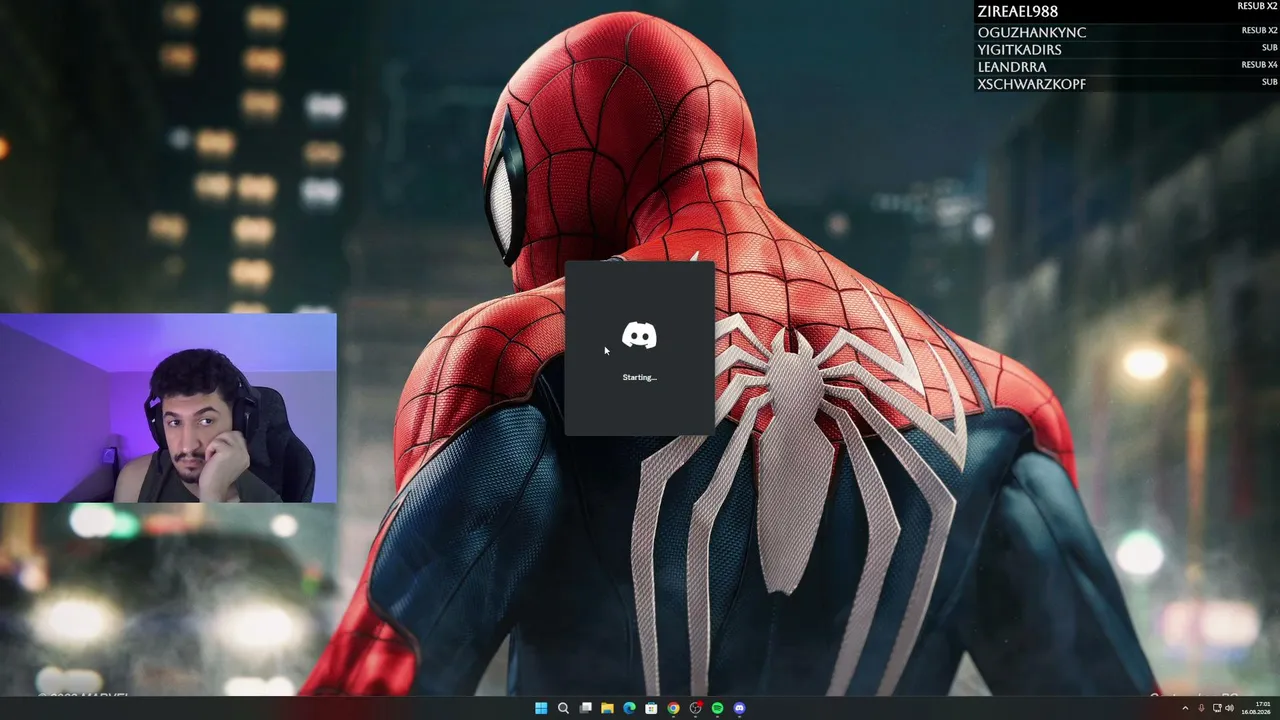Open network settings from the tray
Screen dimensions: 1280x720
[1217, 708]
